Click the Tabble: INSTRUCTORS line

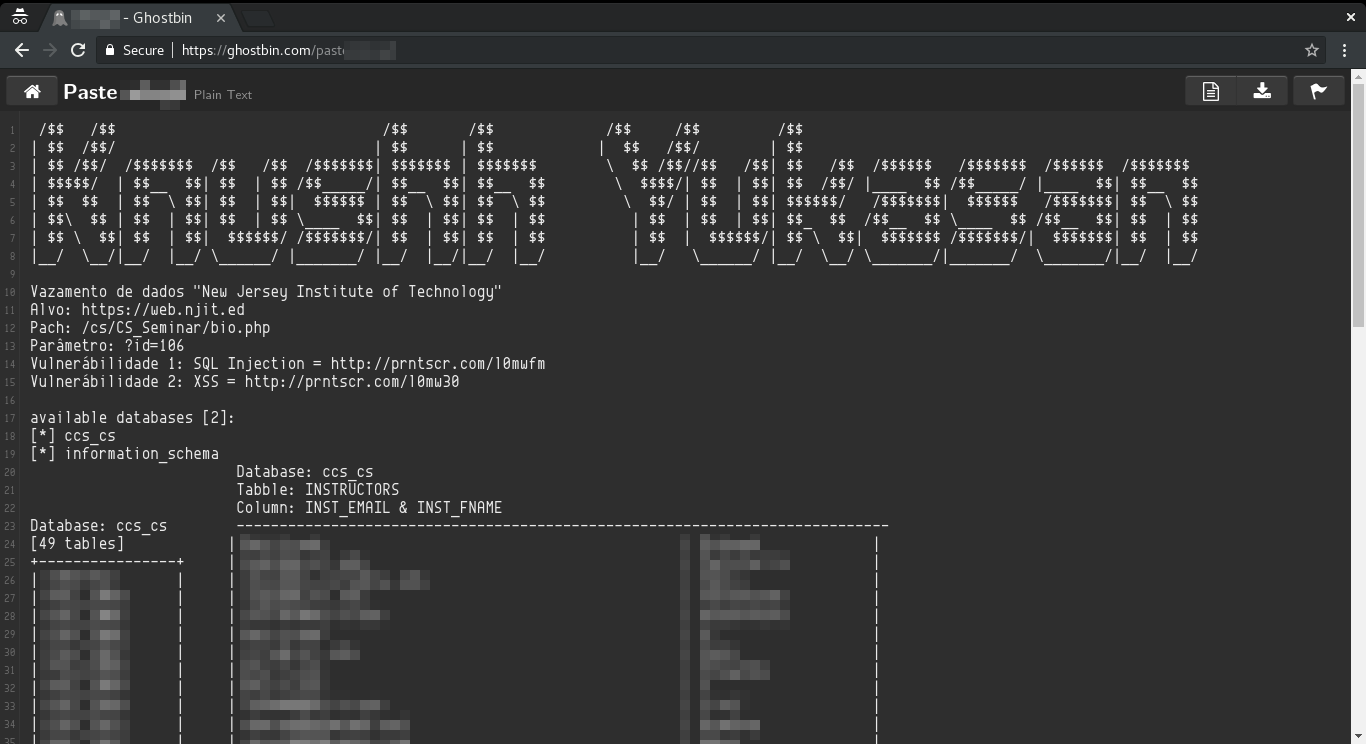(318, 490)
